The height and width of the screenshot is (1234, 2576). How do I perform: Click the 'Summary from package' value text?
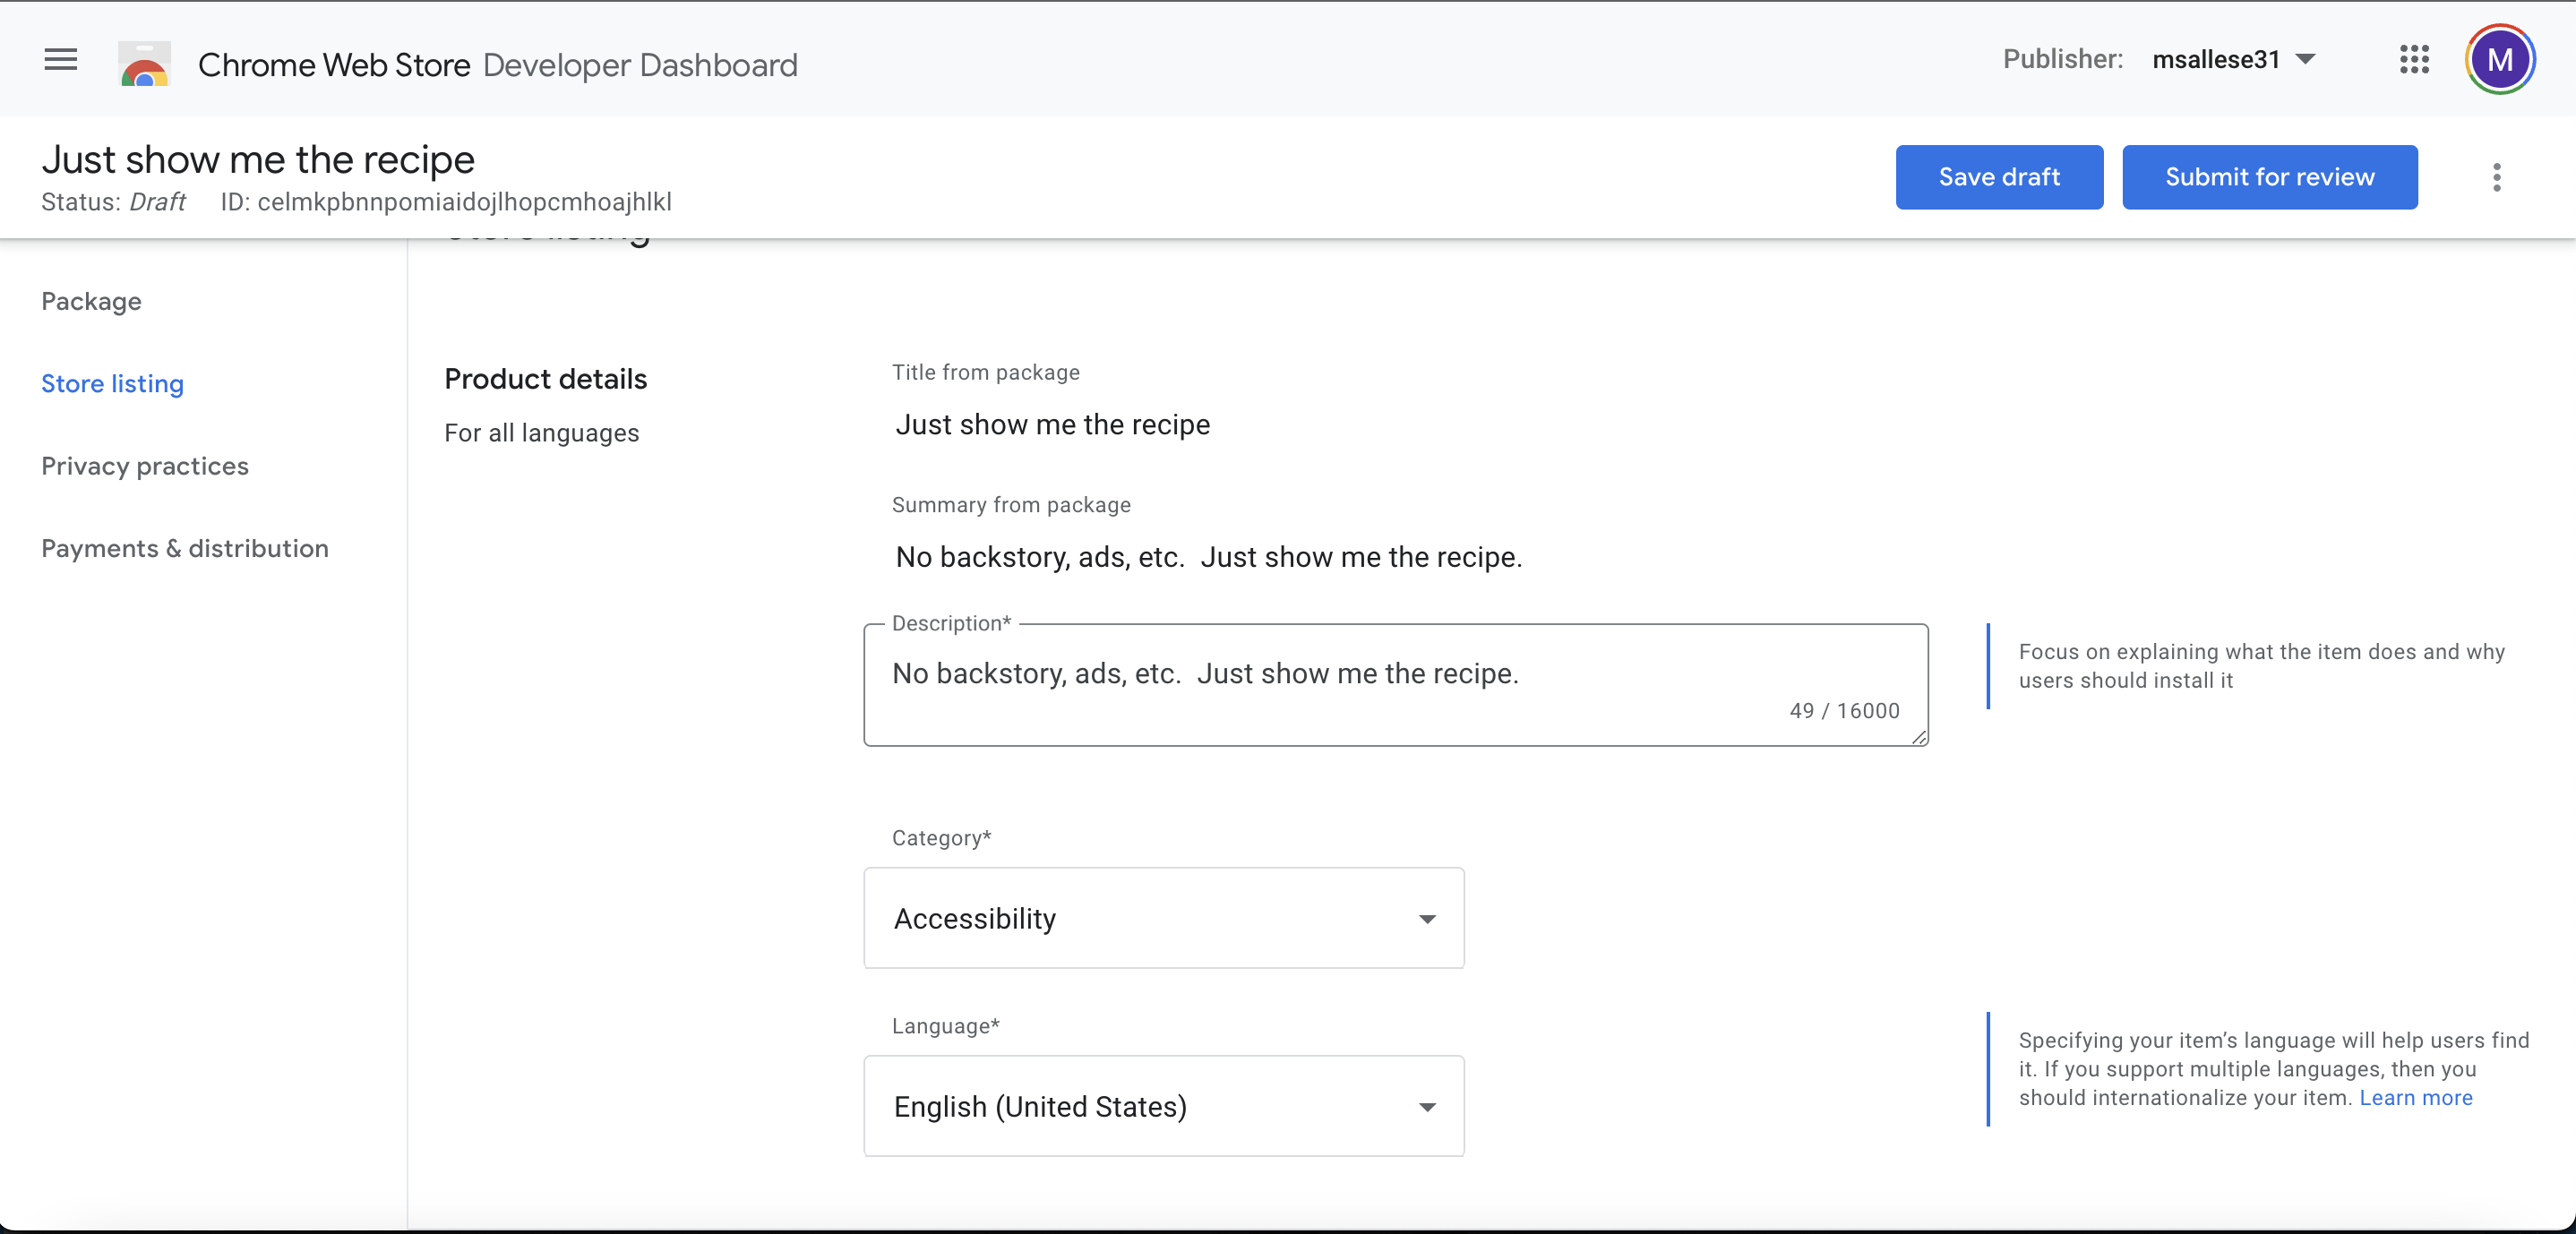click(x=1209, y=557)
